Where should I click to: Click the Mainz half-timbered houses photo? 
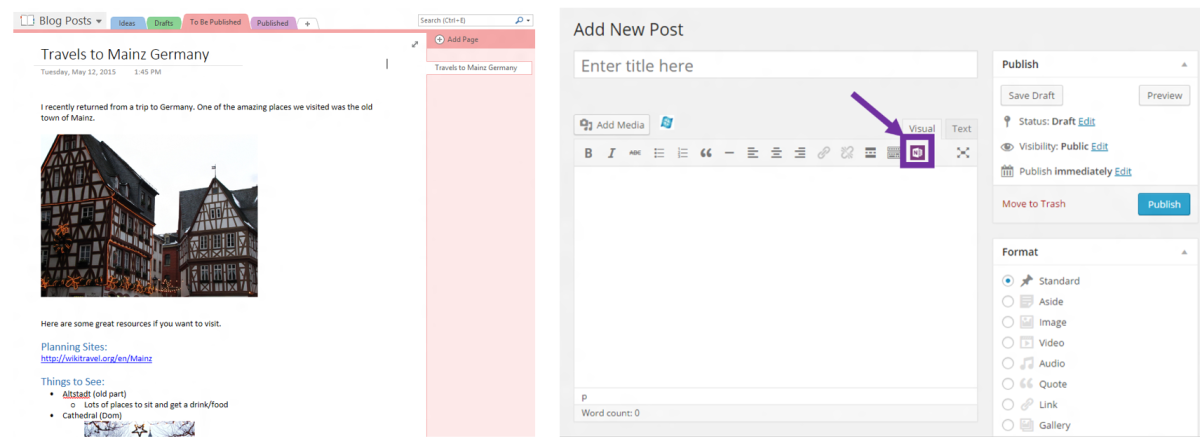click(x=149, y=215)
